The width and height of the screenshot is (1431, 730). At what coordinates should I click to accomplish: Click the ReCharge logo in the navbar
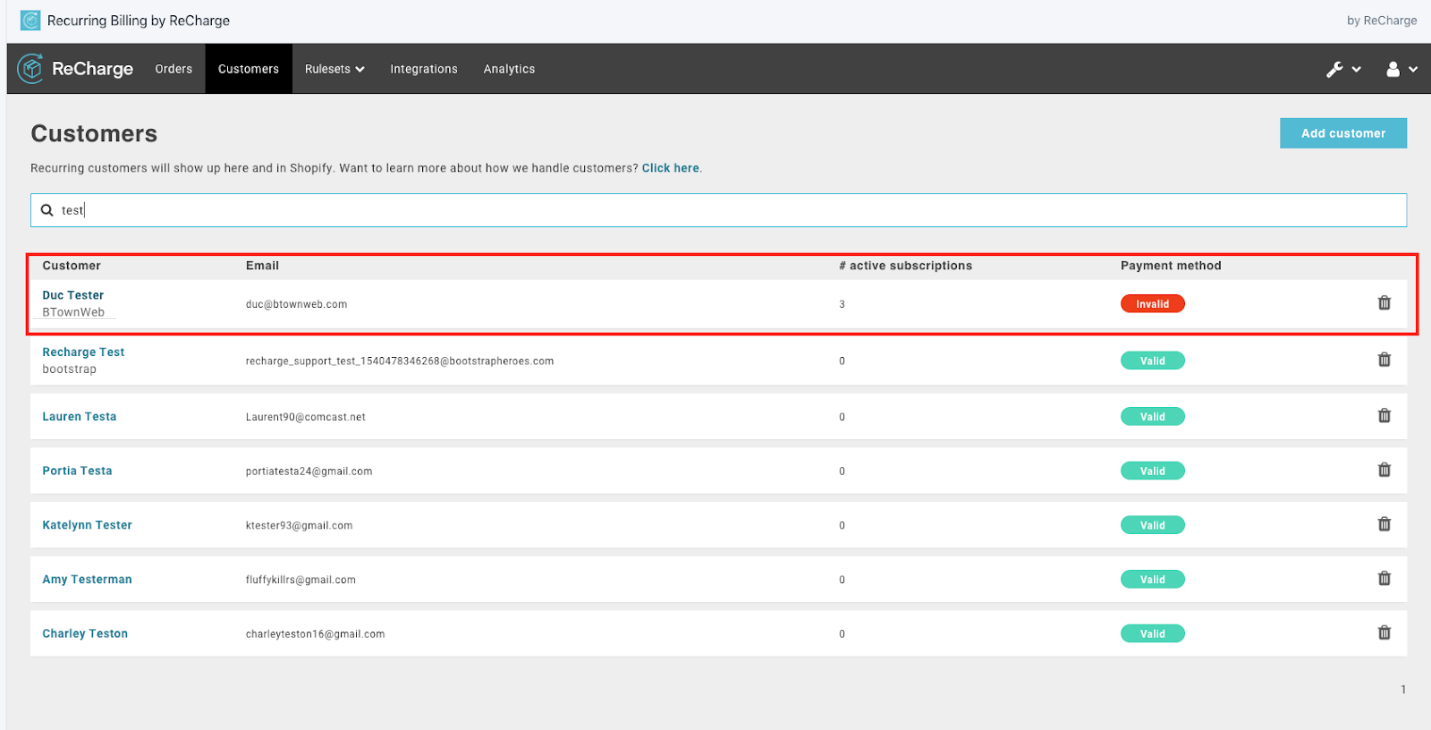coord(76,69)
